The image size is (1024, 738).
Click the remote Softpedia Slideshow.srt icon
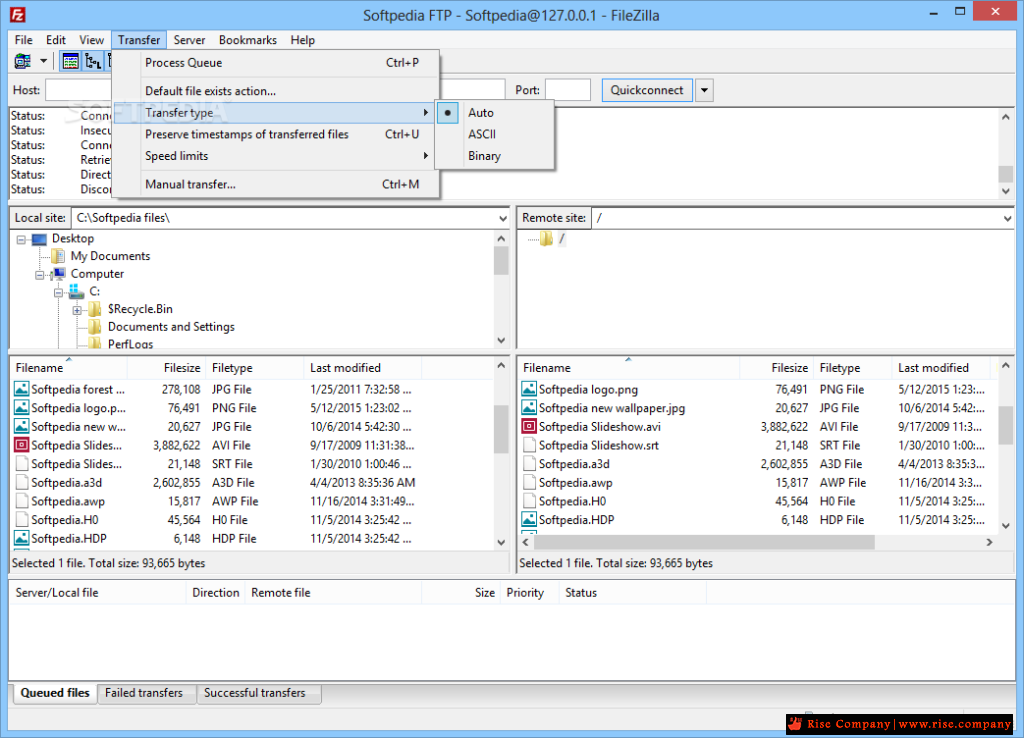pos(529,445)
